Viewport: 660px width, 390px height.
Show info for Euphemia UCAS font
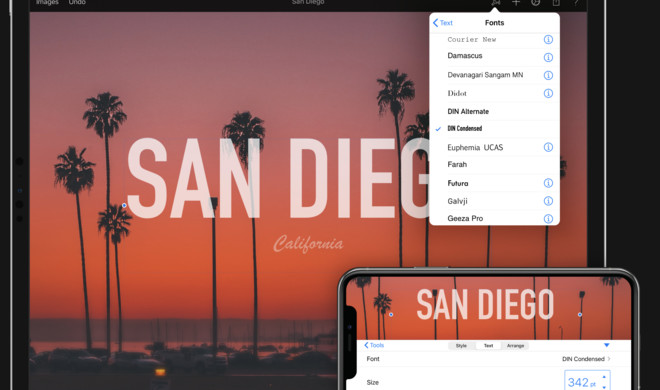point(548,147)
